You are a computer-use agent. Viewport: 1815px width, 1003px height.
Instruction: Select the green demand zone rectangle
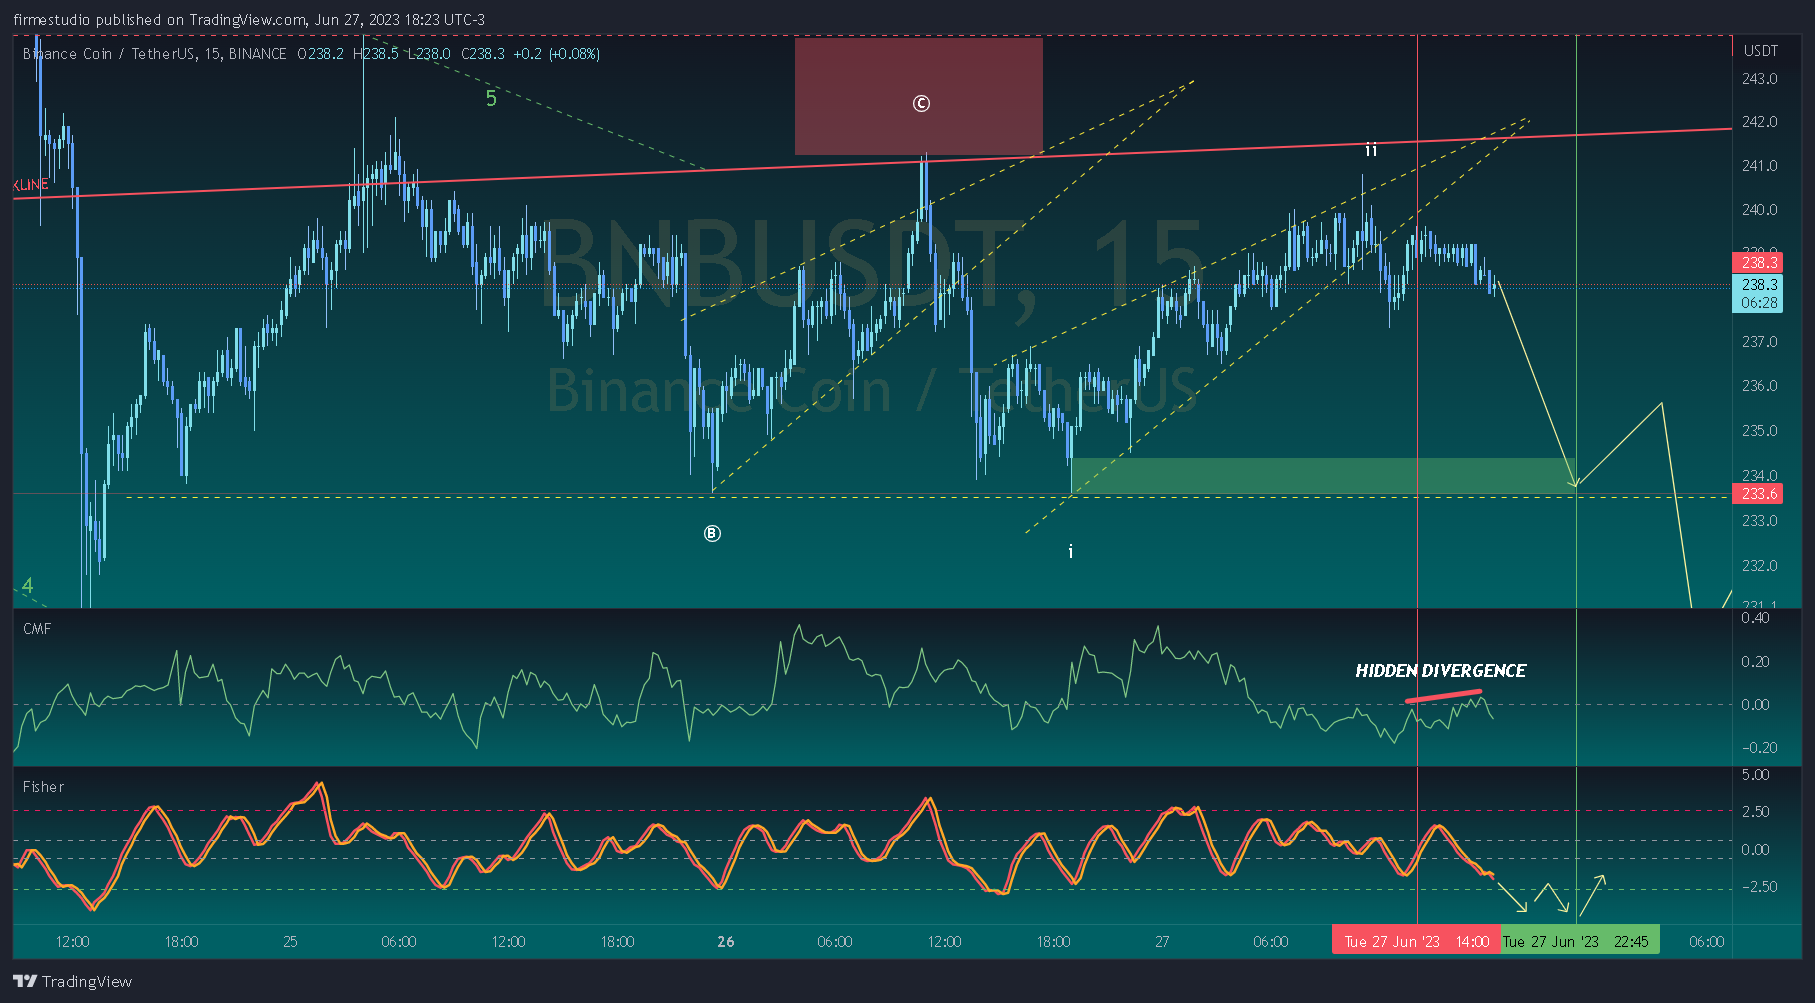1322,475
